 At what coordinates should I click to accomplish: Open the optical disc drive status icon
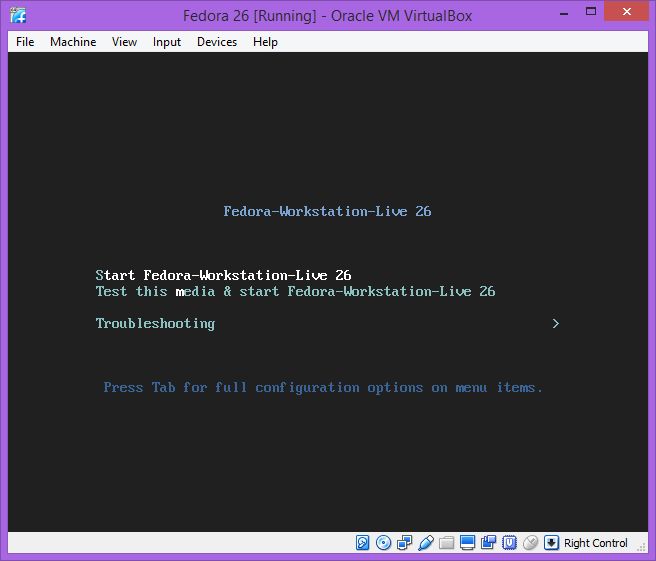(384, 543)
